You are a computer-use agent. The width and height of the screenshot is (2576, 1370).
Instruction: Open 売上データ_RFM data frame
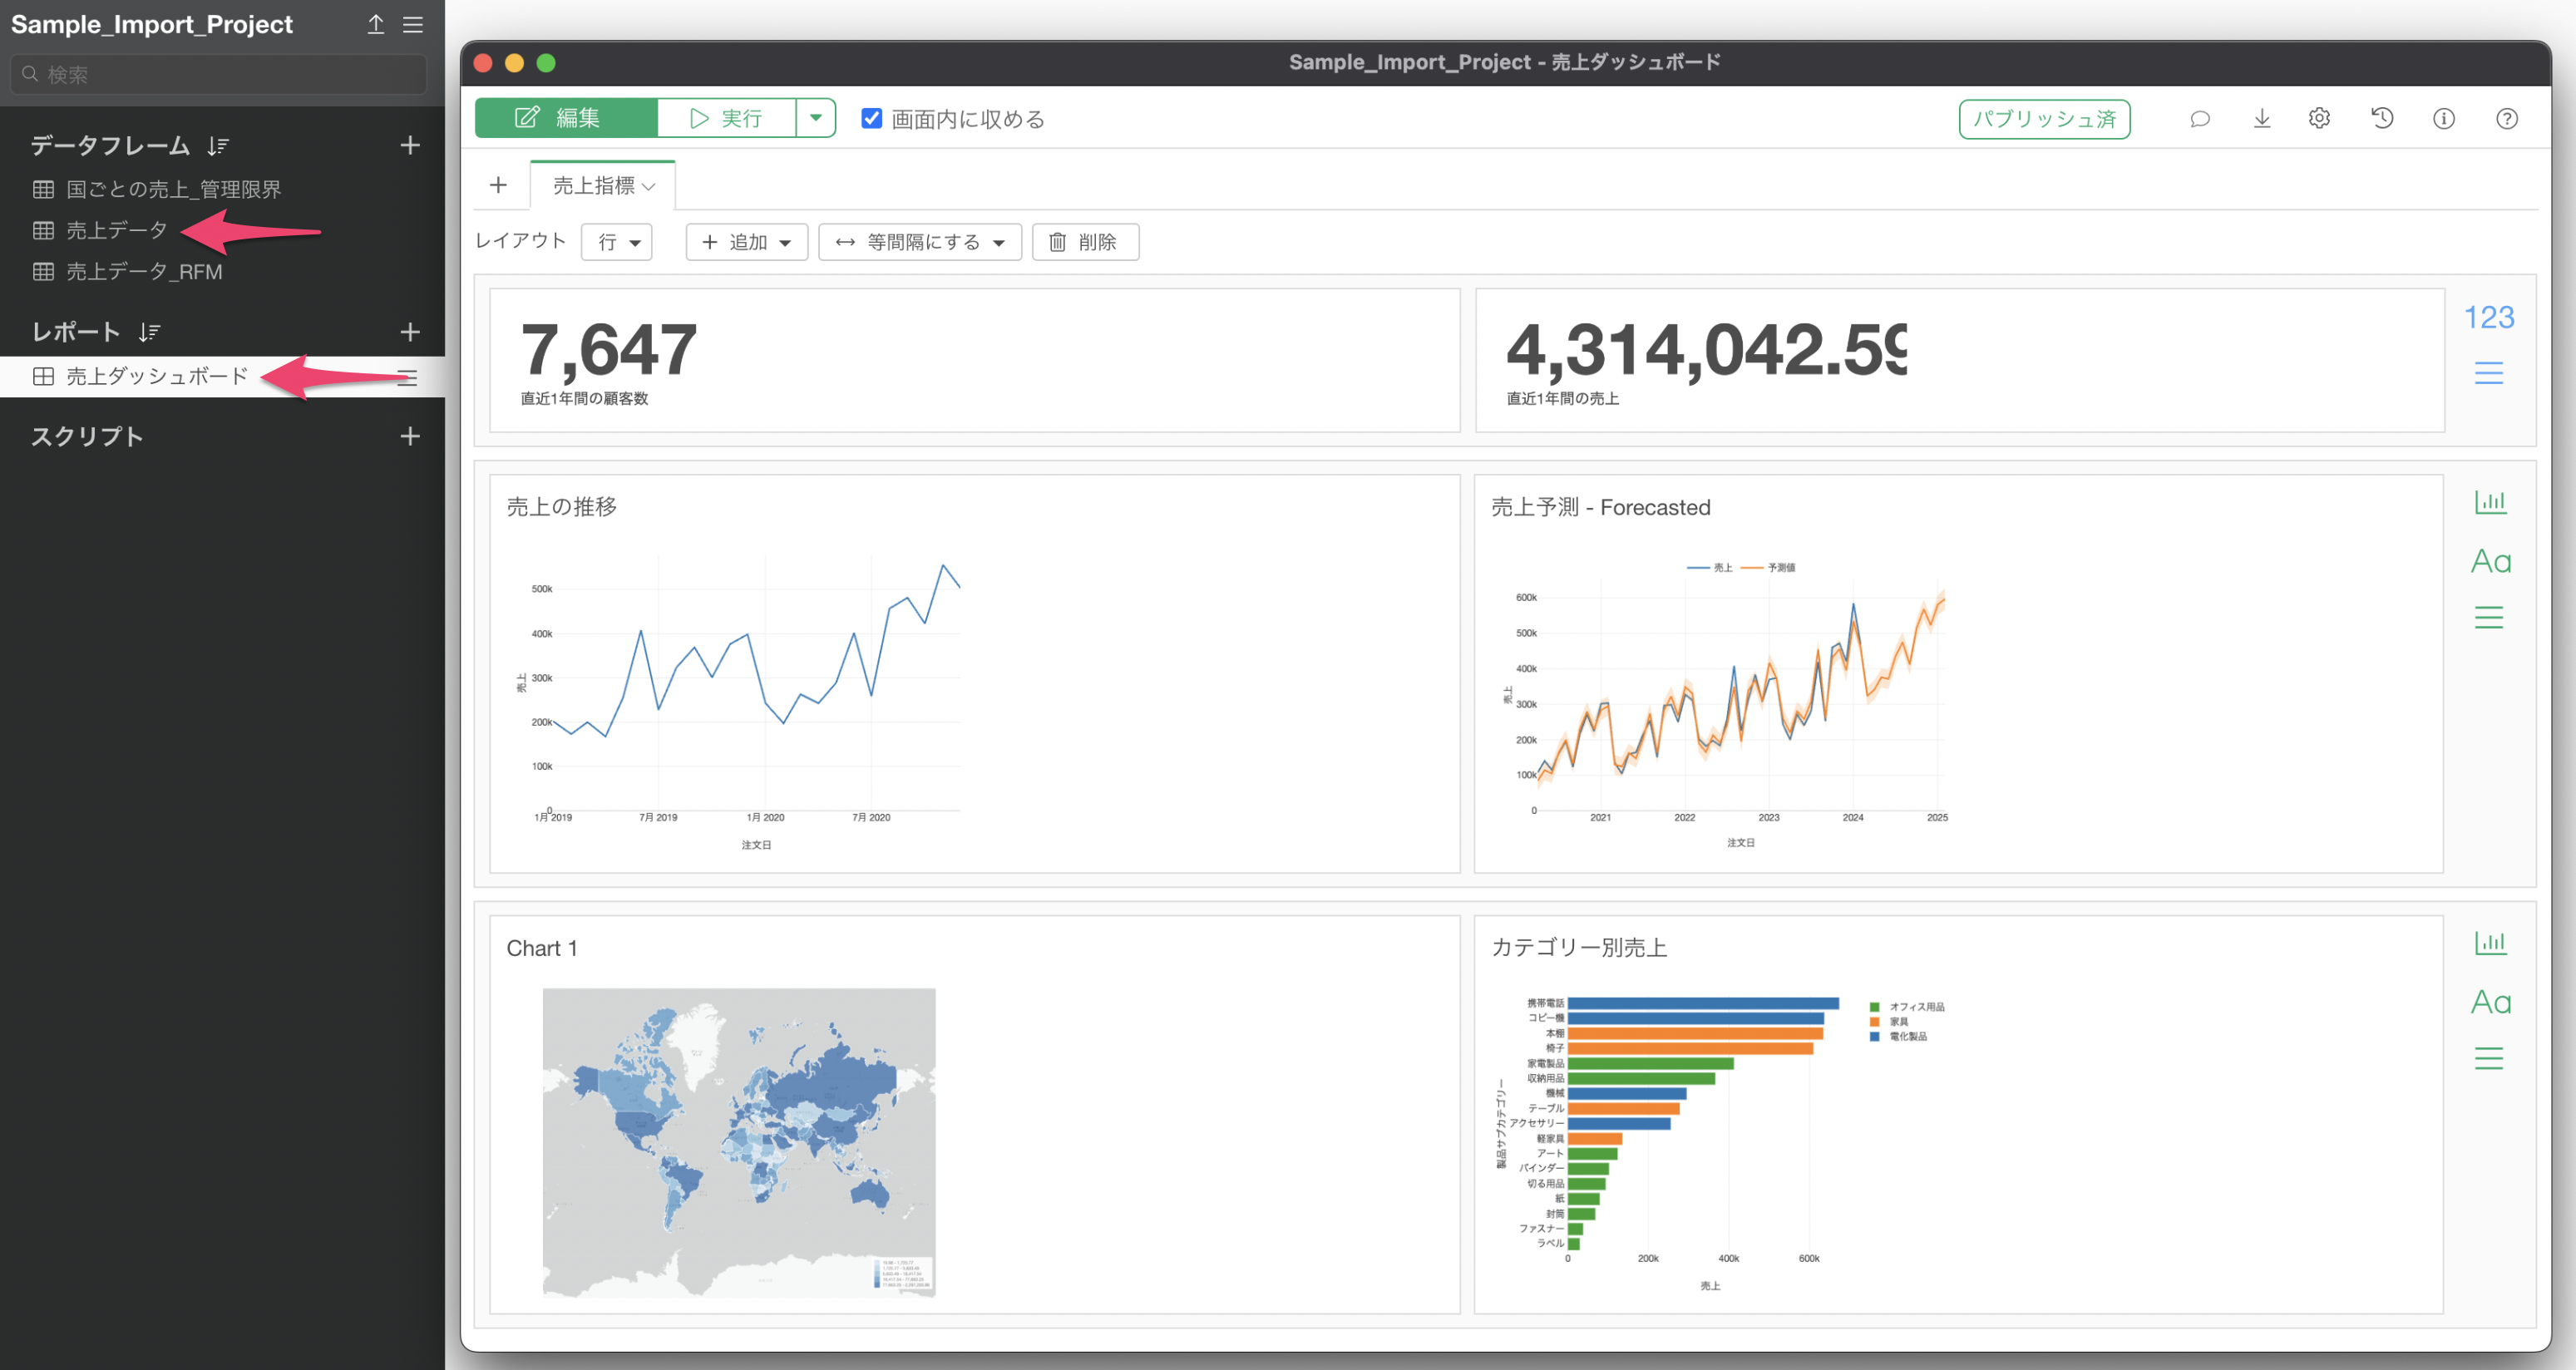(x=143, y=272)
